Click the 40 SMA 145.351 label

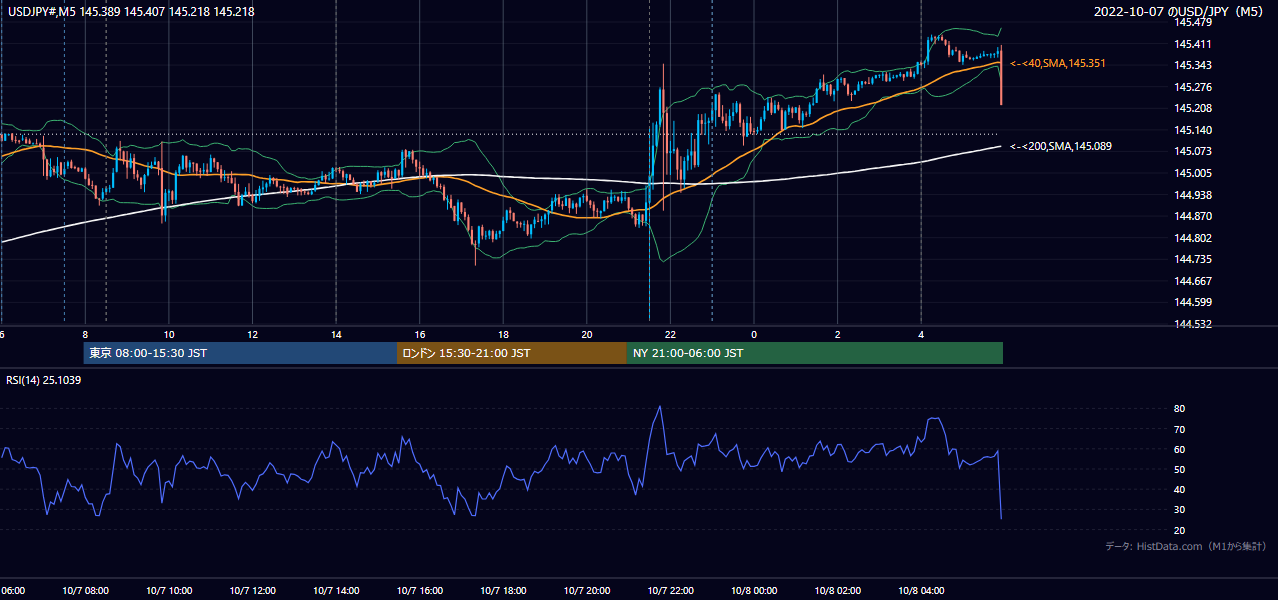pos(1058,63)
